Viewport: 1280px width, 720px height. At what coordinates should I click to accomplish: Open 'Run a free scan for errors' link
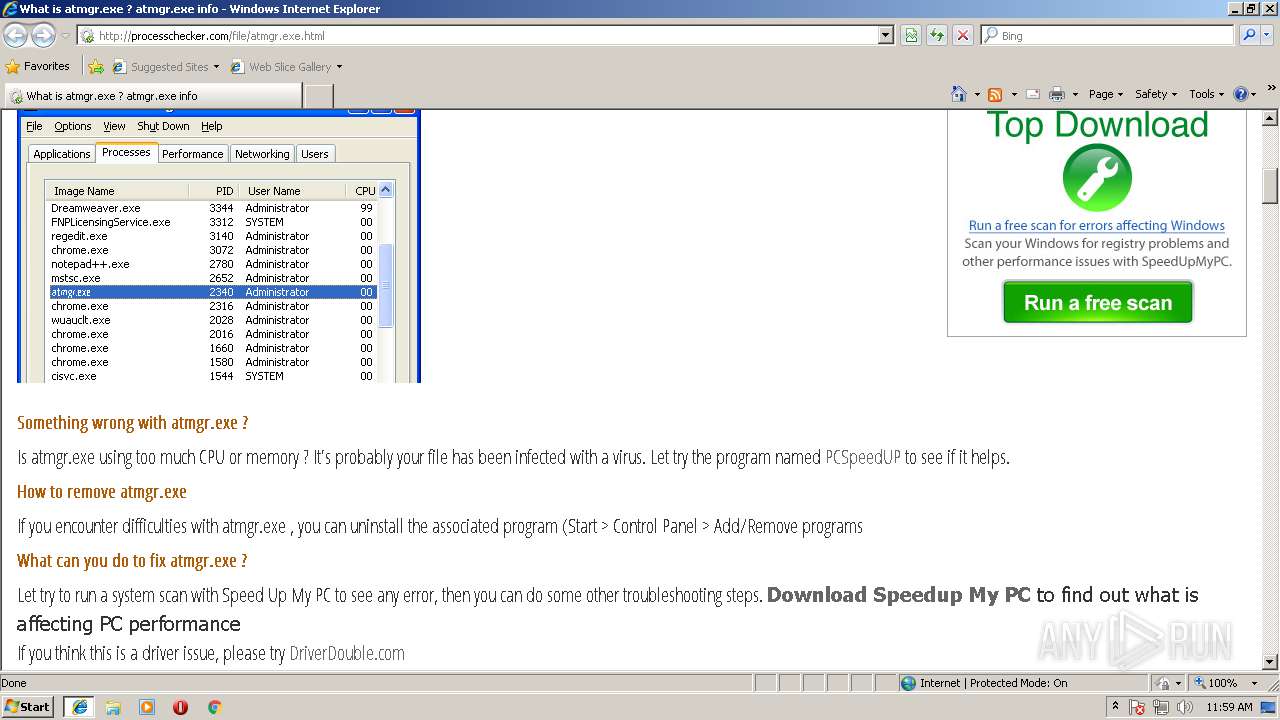1097,225
